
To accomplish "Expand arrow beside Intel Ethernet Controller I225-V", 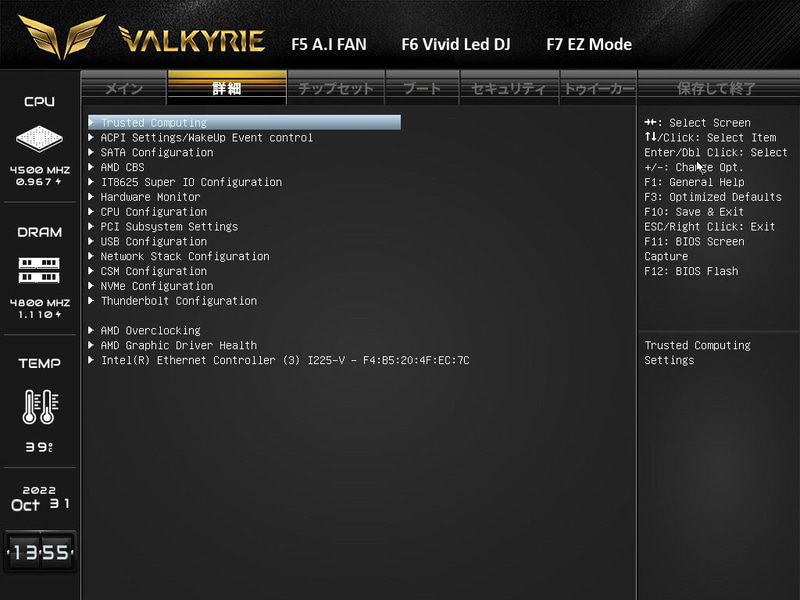I will [x=91, y=359].
